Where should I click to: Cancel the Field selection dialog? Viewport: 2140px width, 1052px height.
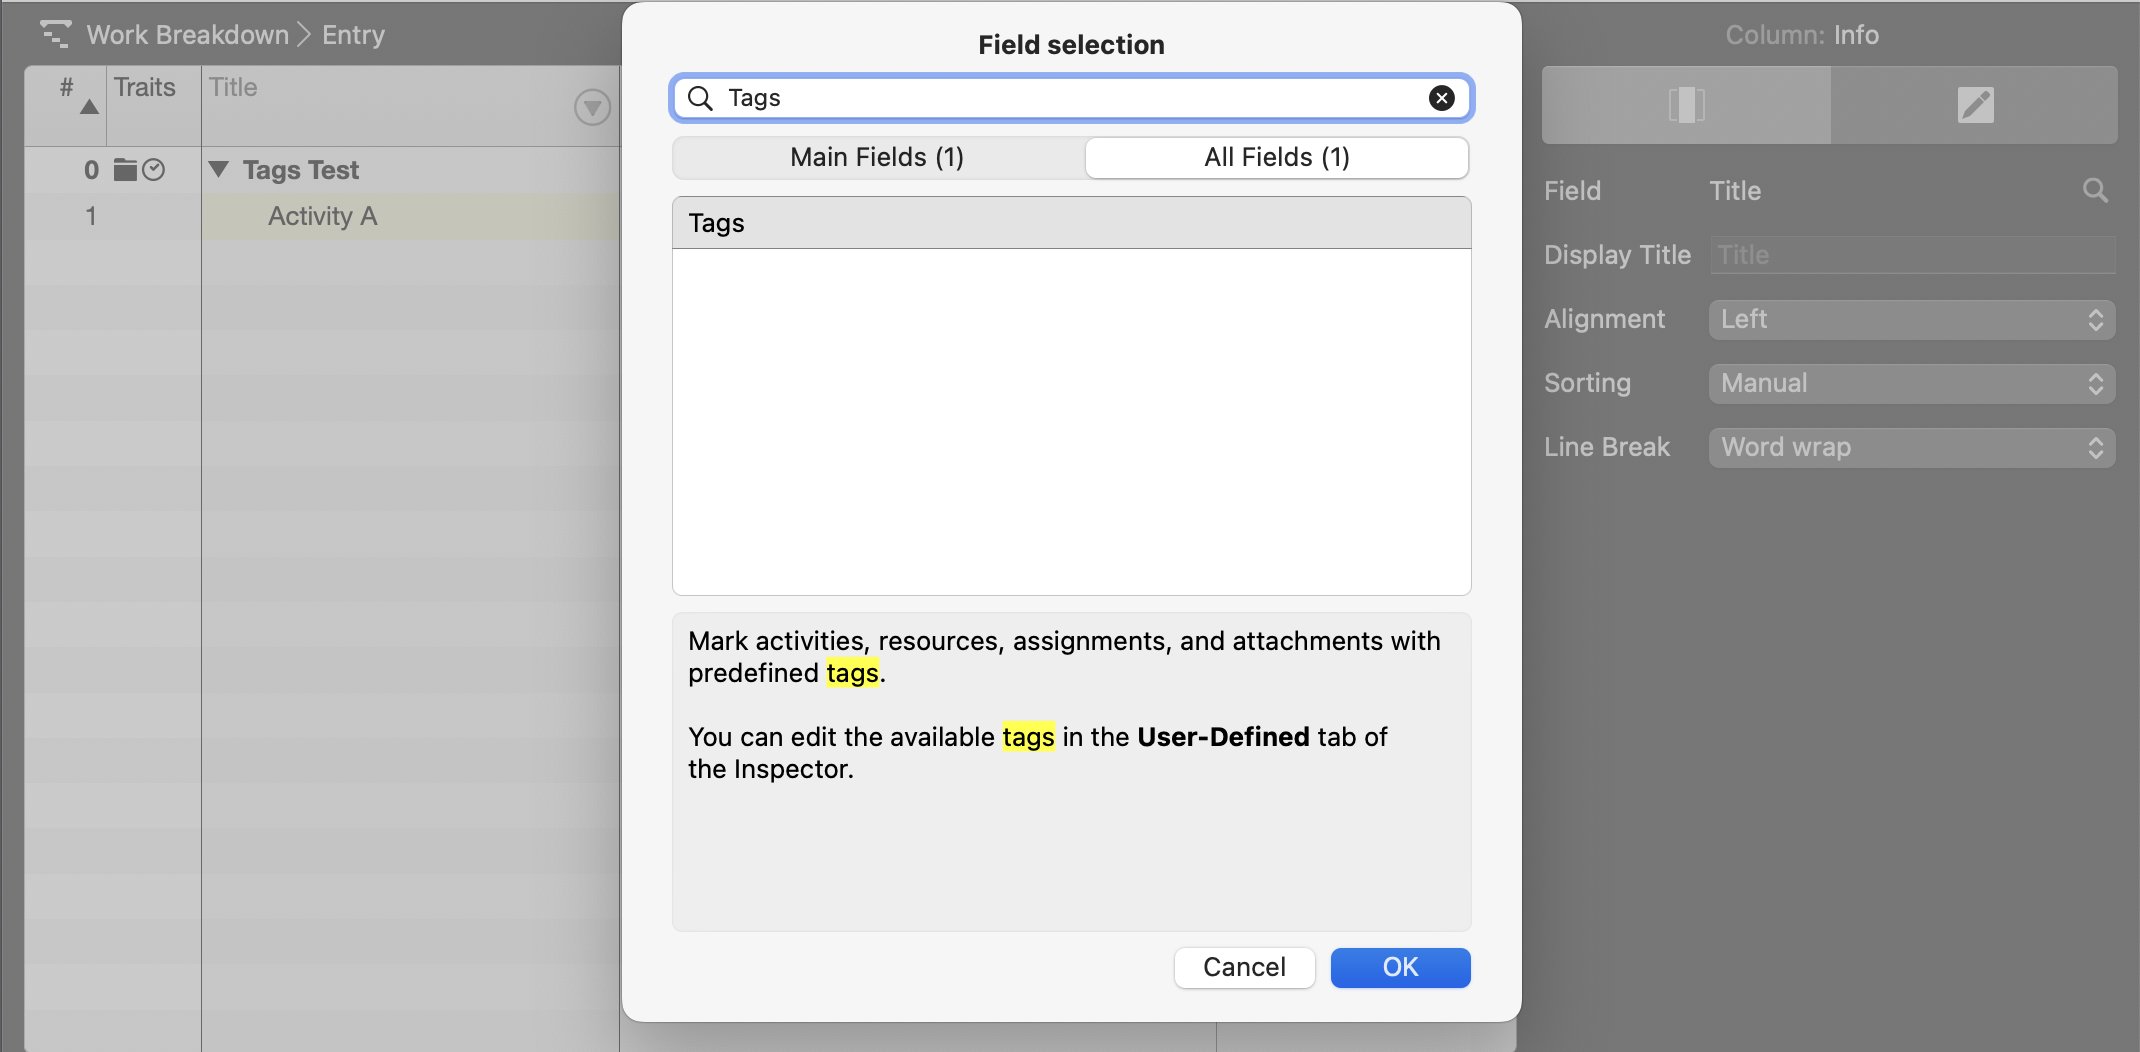pyautogui.click(x=1244, y=967)
